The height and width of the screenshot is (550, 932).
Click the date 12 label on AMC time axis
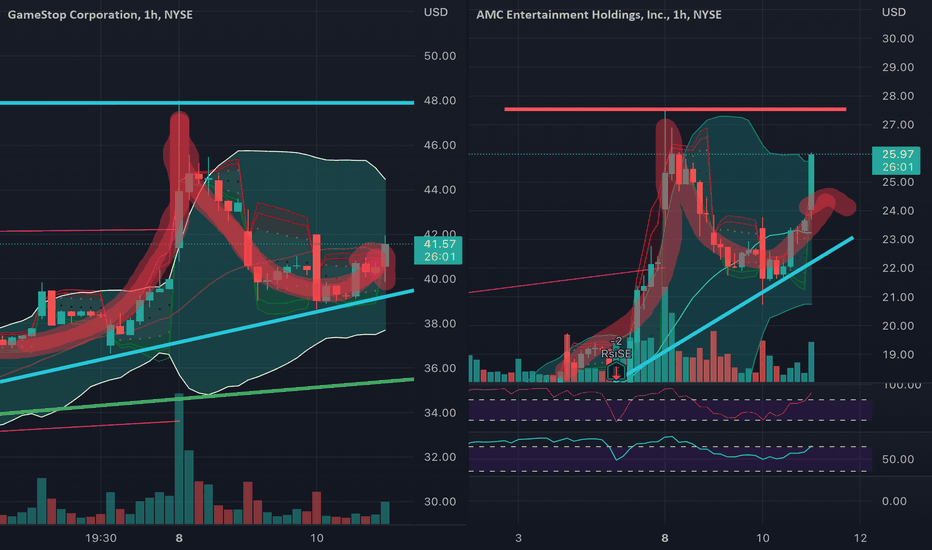pyautogui.click(x=860, y=538)
